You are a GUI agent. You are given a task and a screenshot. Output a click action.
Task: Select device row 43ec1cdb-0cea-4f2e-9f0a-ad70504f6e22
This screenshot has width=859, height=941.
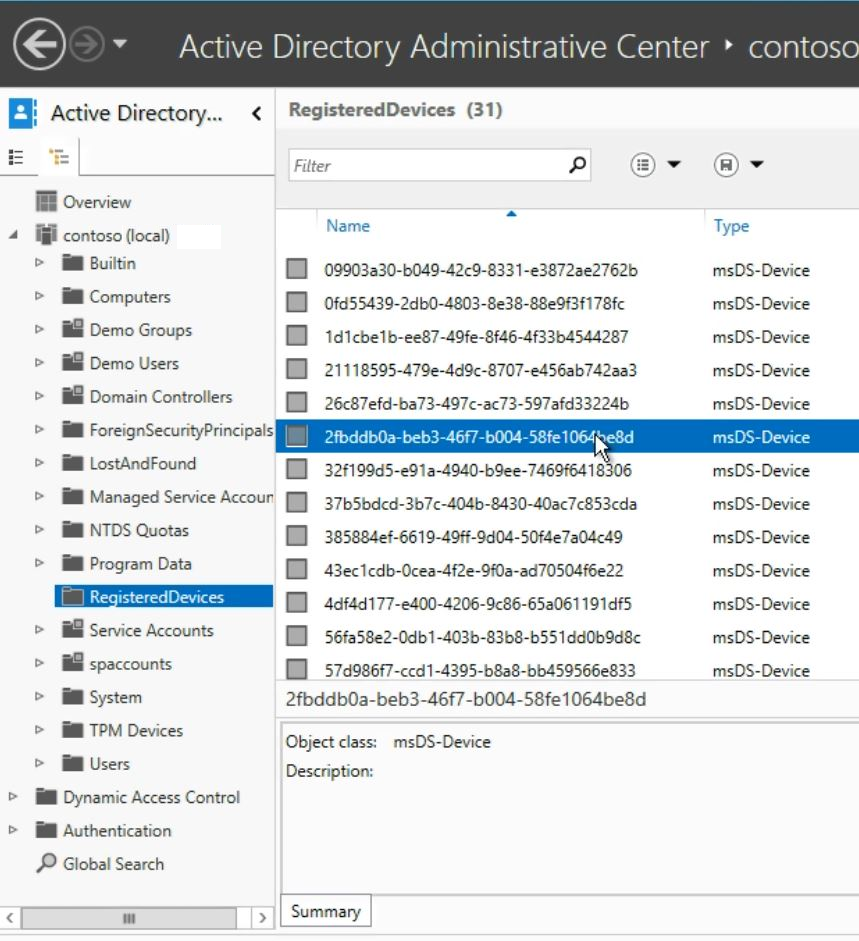pos(567,570)
